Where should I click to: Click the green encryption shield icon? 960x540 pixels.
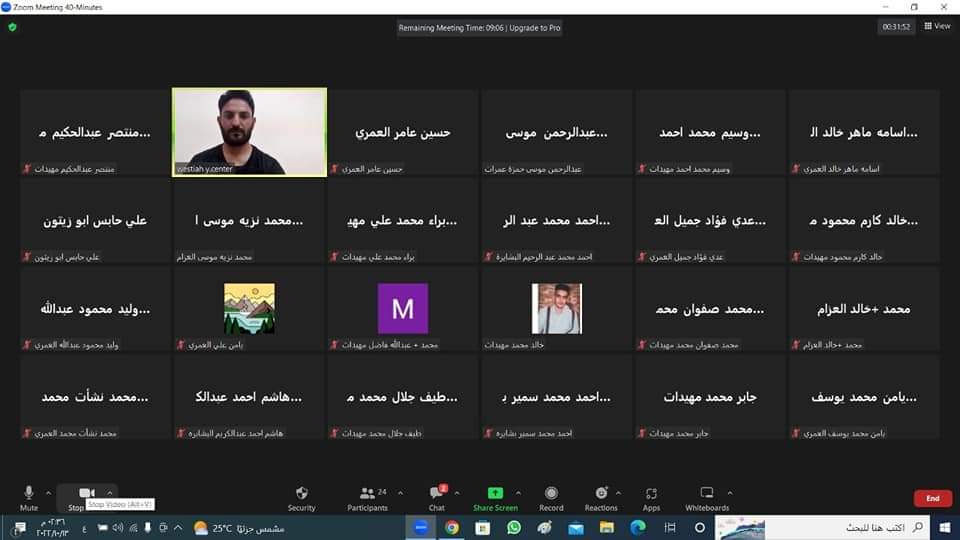click(x=12, y=27)
